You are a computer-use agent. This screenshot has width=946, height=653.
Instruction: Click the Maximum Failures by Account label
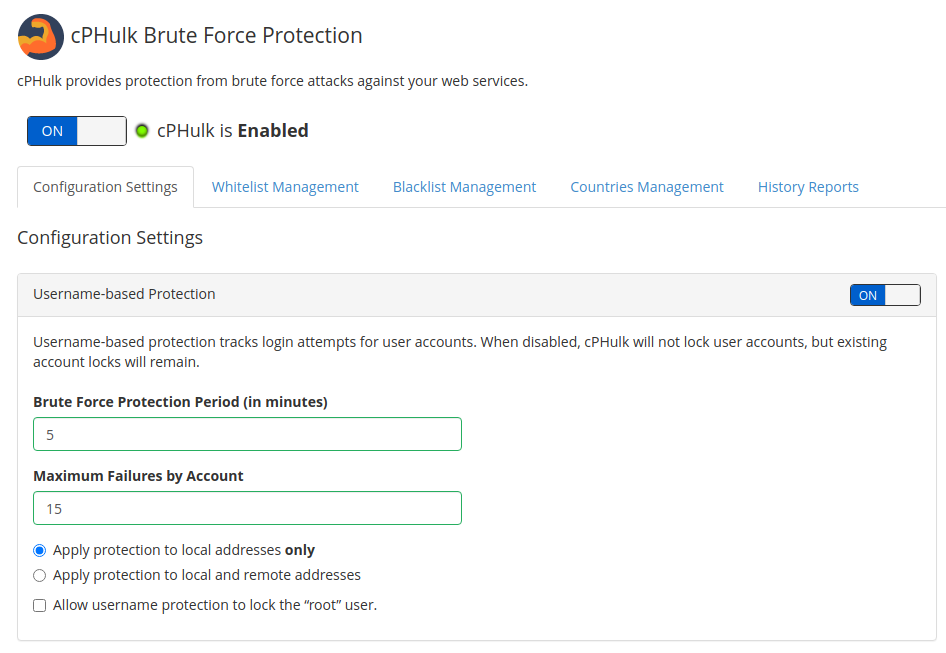point(138,476)
